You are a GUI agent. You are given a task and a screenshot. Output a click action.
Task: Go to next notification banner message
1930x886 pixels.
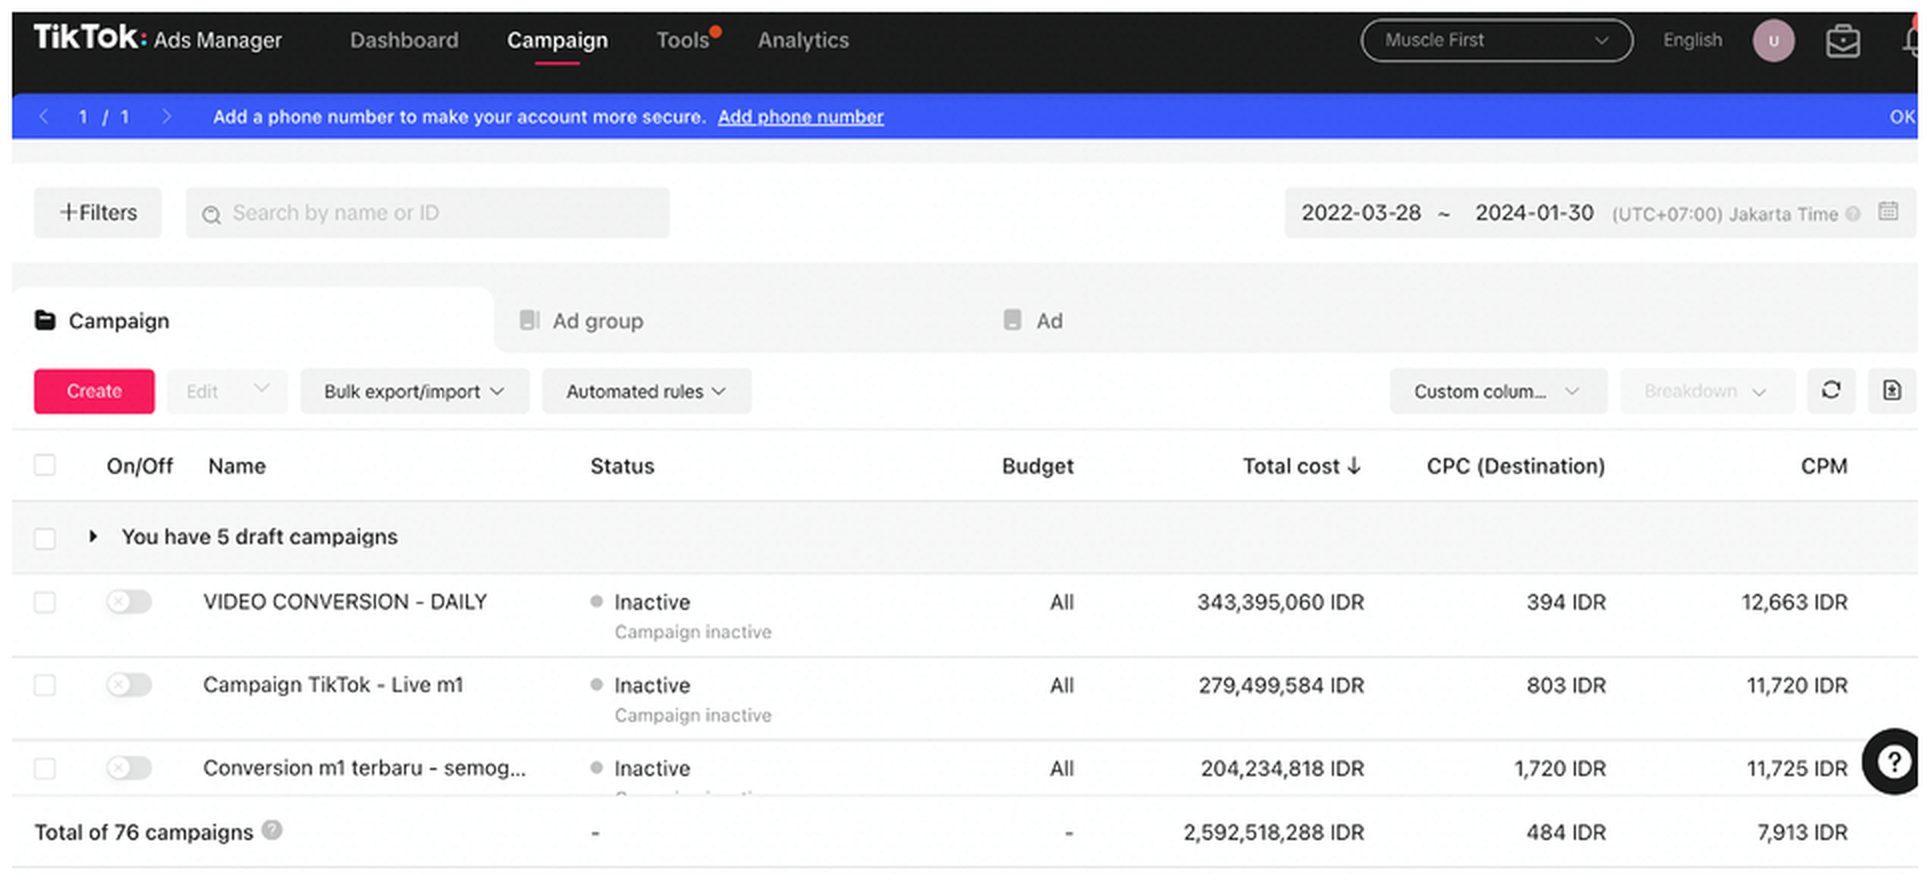click(x=166, y=117)
